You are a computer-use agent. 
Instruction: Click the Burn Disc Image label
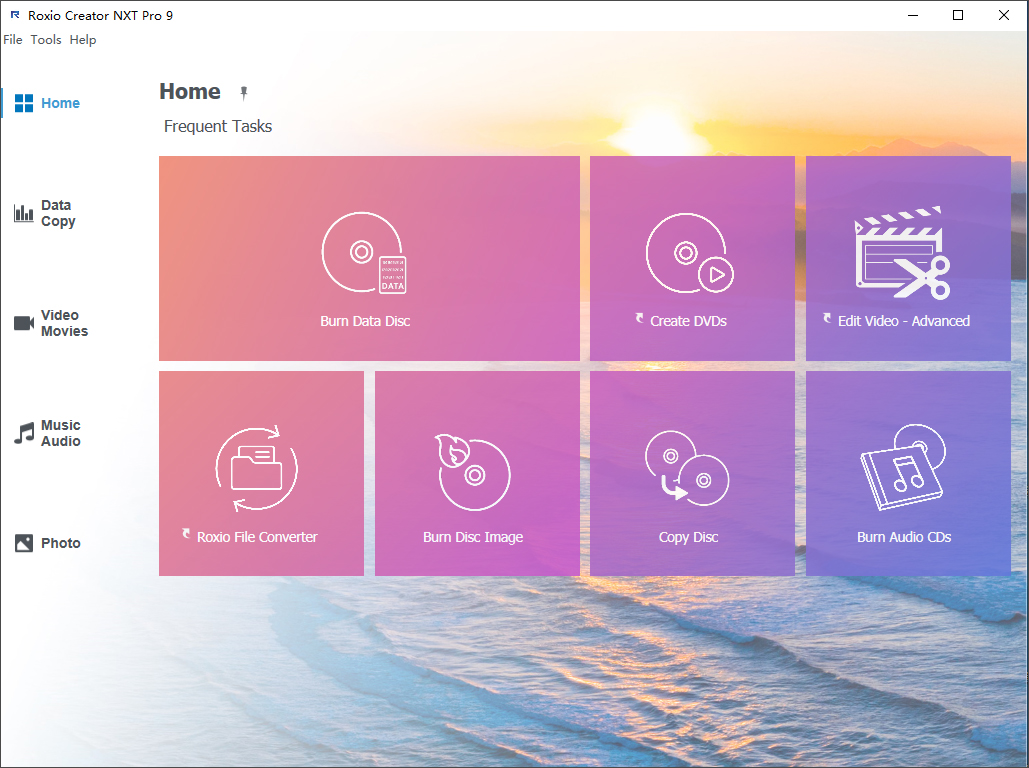click(472, 537)
